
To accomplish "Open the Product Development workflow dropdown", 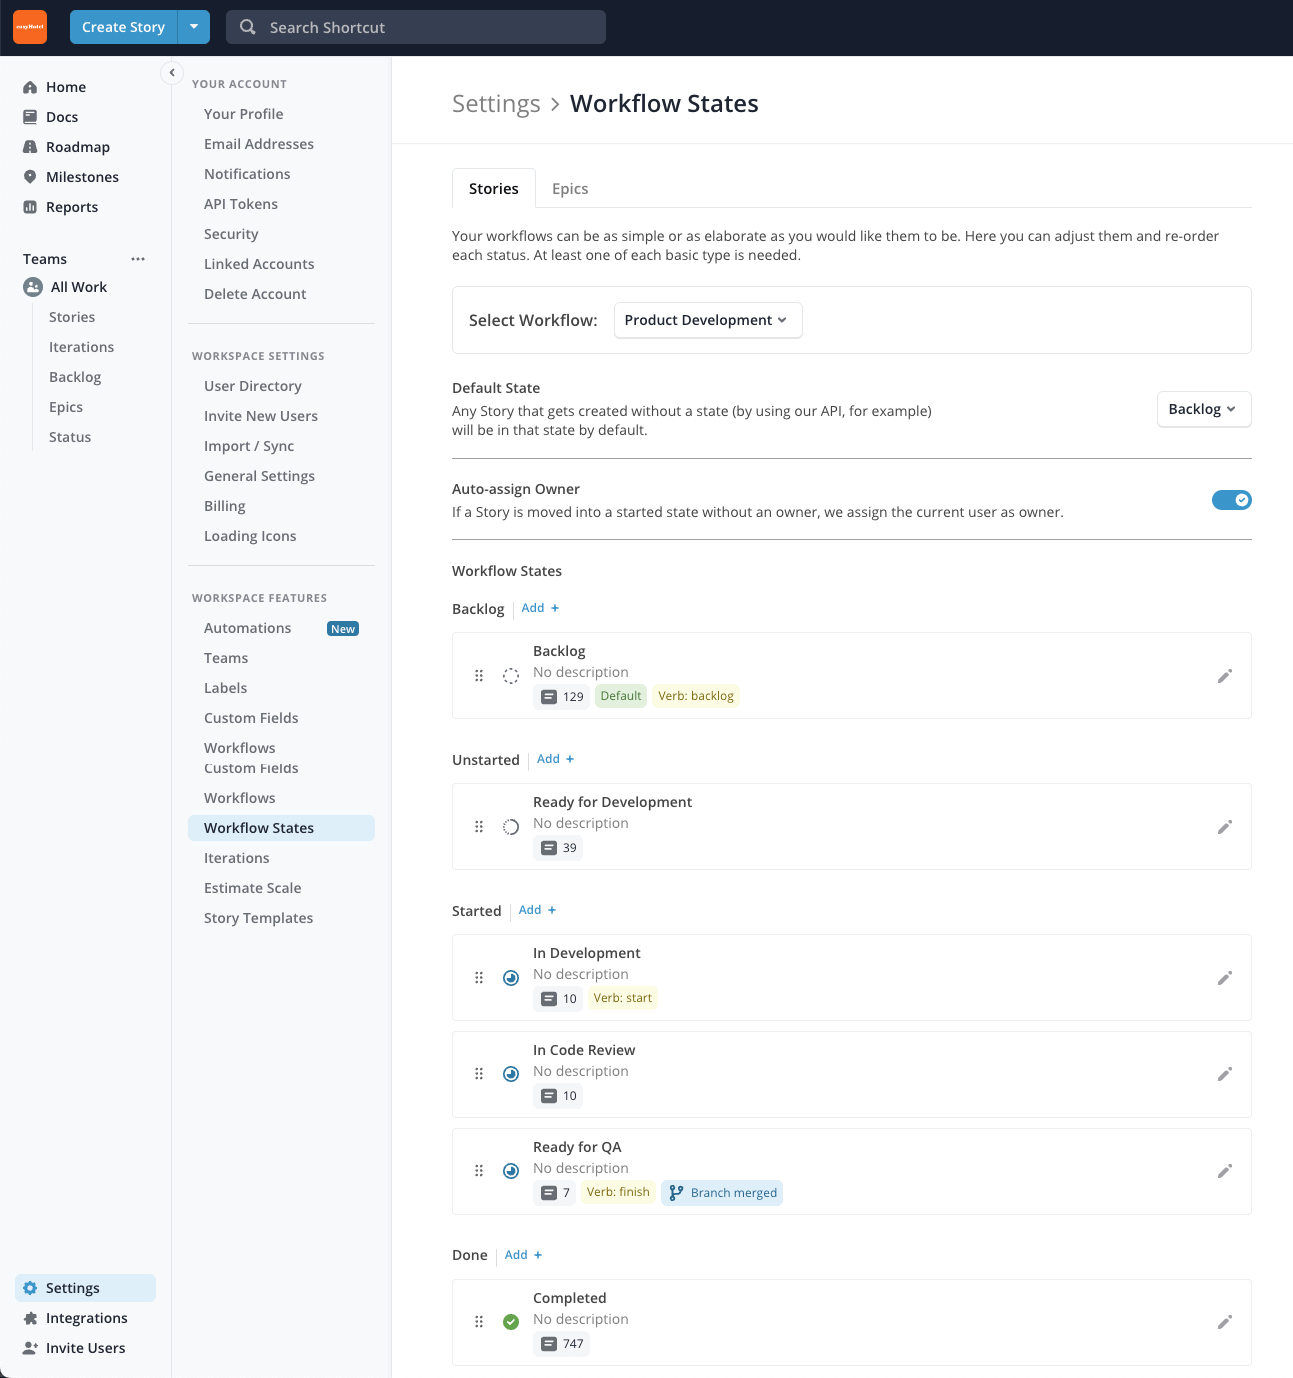I will tap(707, 320).
